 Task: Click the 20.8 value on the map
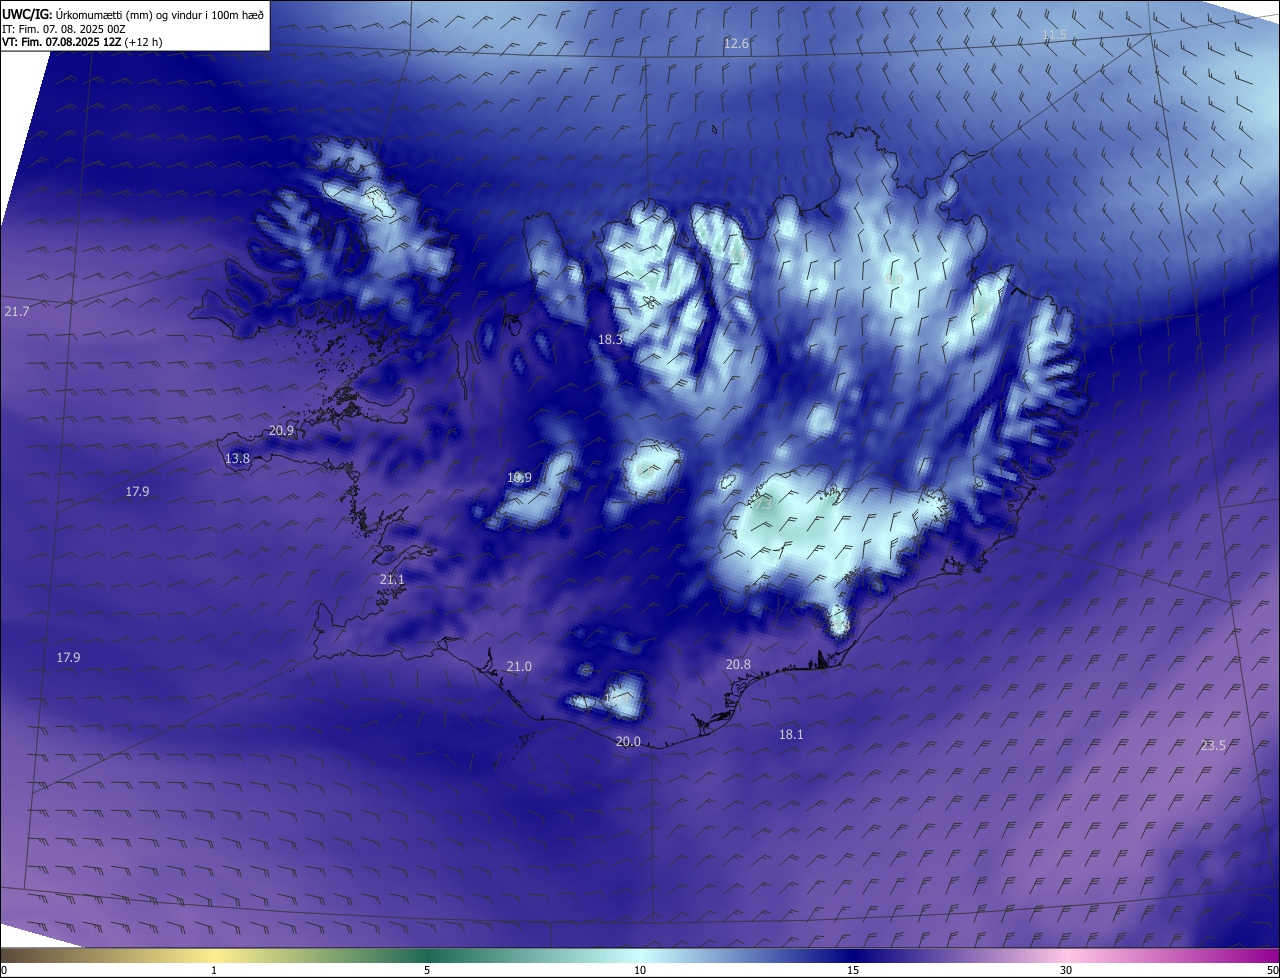click(x=738, y=665)
